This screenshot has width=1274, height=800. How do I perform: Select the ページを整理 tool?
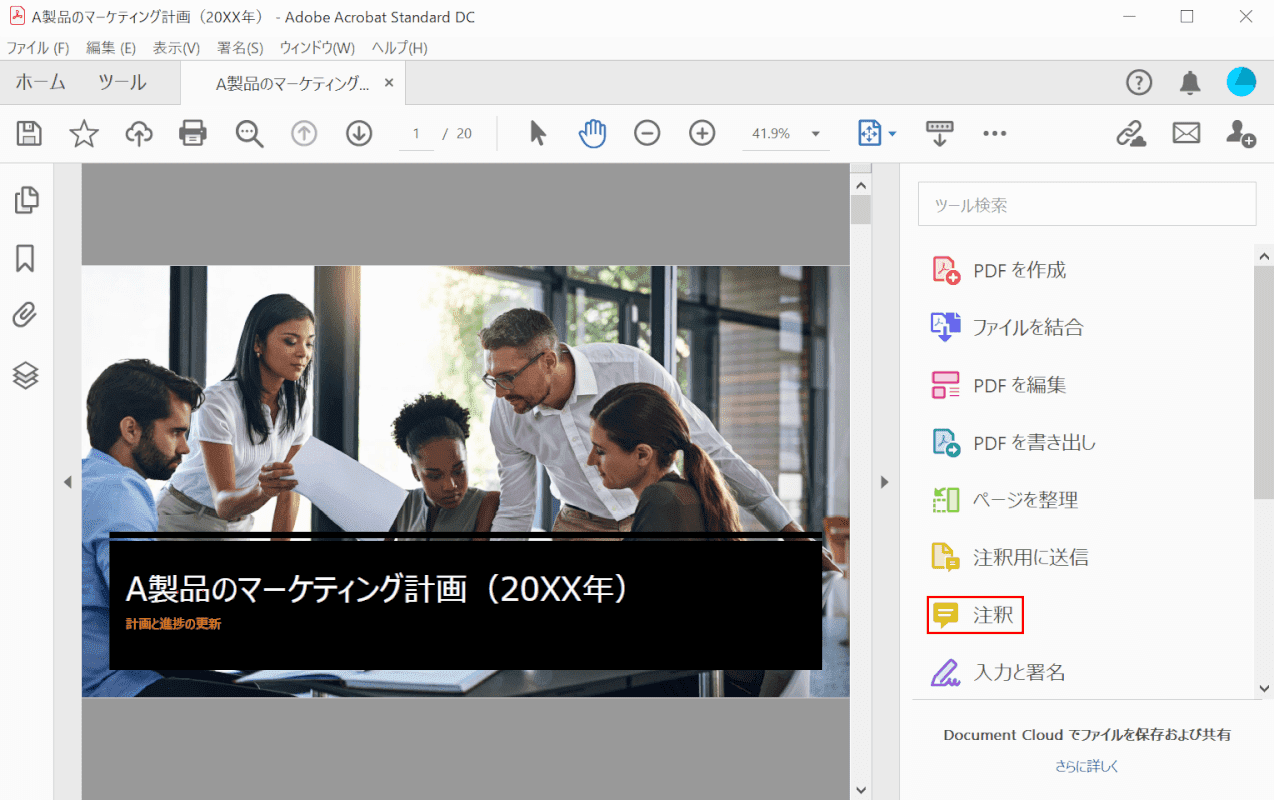coord(1005,500)
